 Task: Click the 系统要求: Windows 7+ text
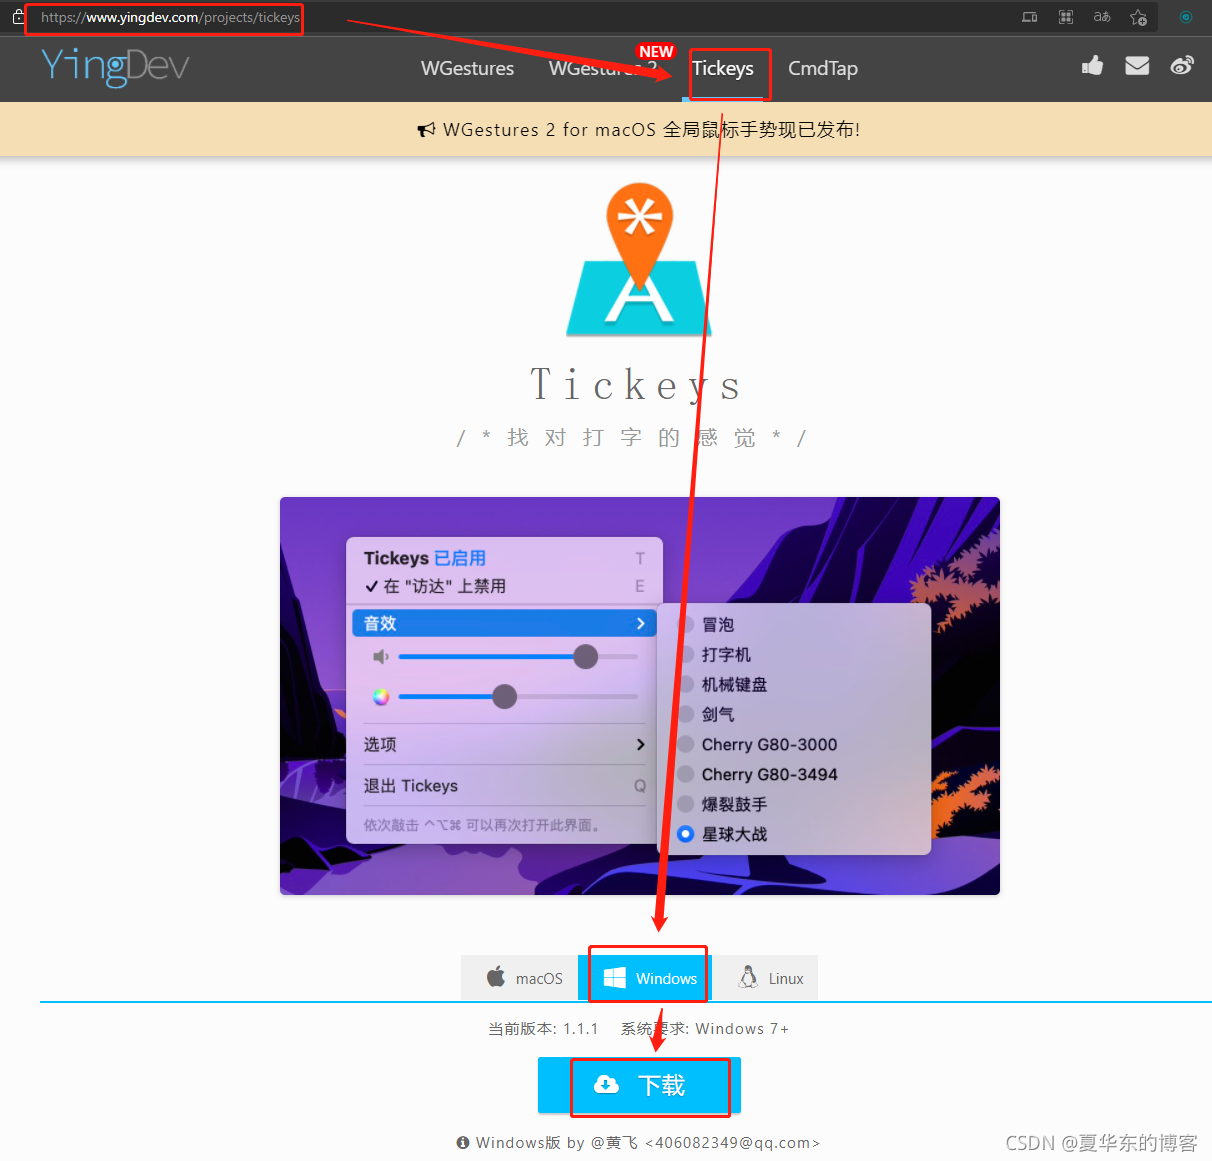pos(705,1029)
